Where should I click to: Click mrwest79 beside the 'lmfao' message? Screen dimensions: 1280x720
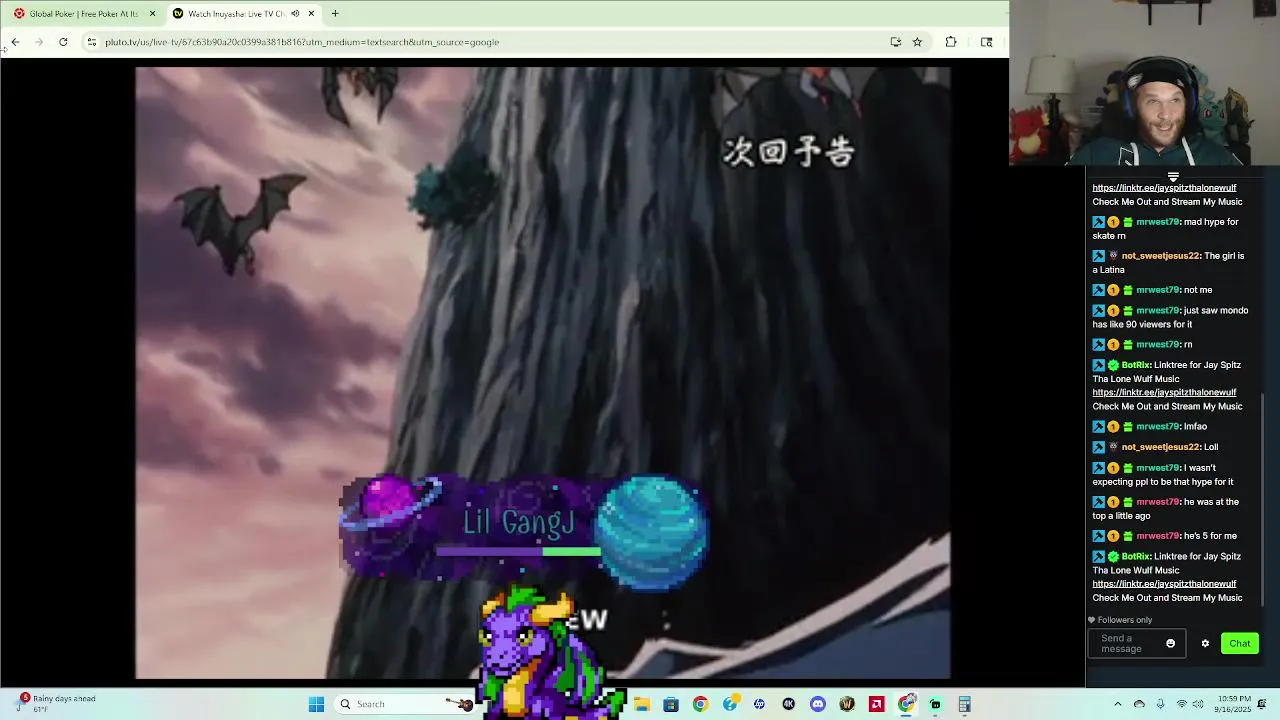click(1158, 427)
